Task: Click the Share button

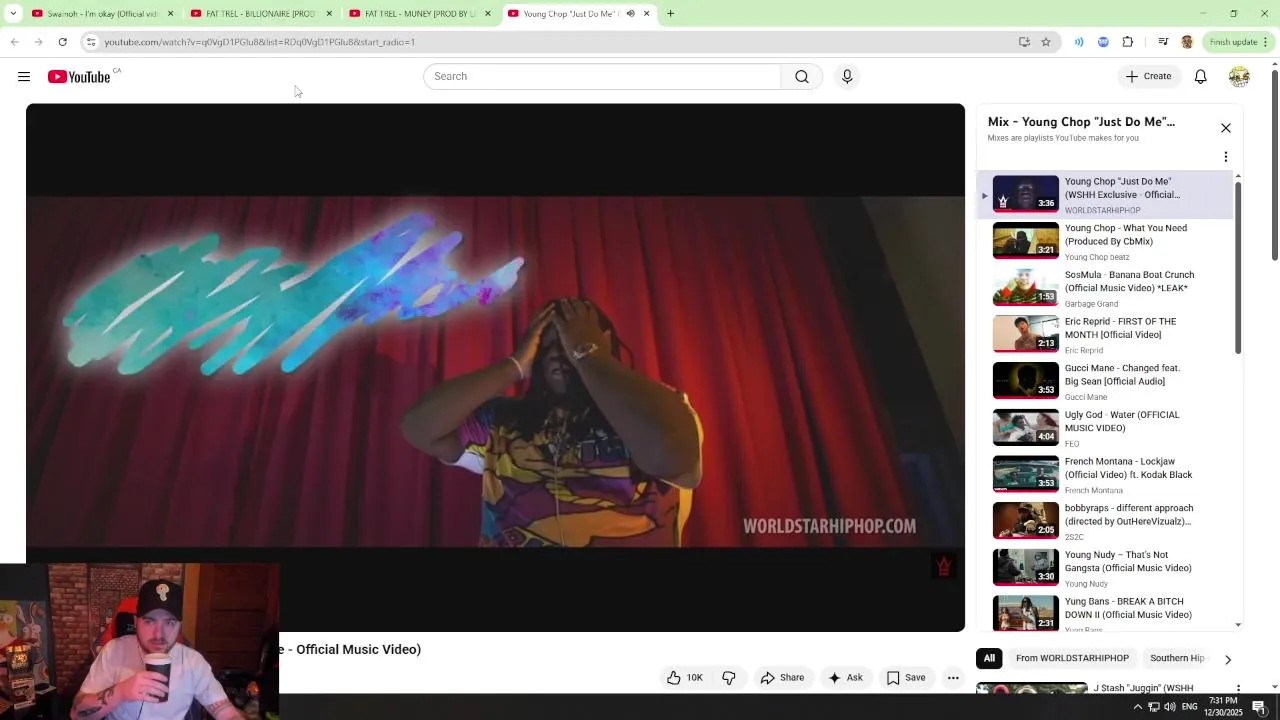Action: pyautogui.click(x=782, y=678)
